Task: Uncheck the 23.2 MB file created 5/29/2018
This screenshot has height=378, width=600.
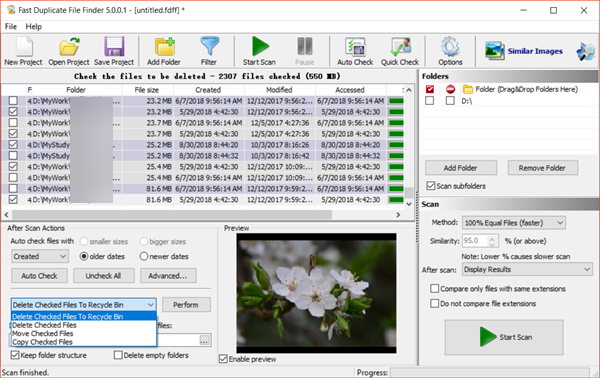Action: 13,112
